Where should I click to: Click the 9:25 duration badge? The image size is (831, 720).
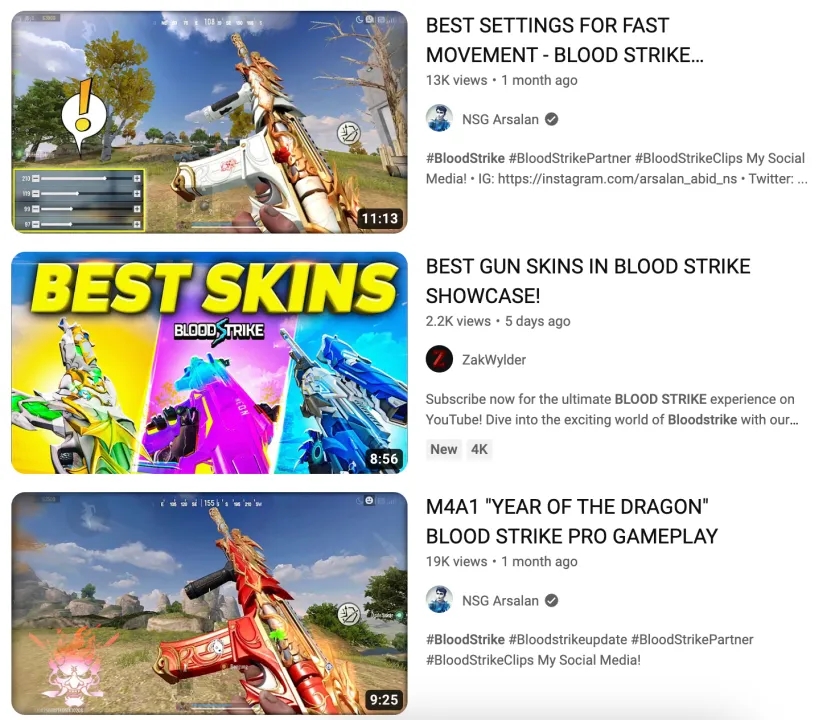point(384,699)
